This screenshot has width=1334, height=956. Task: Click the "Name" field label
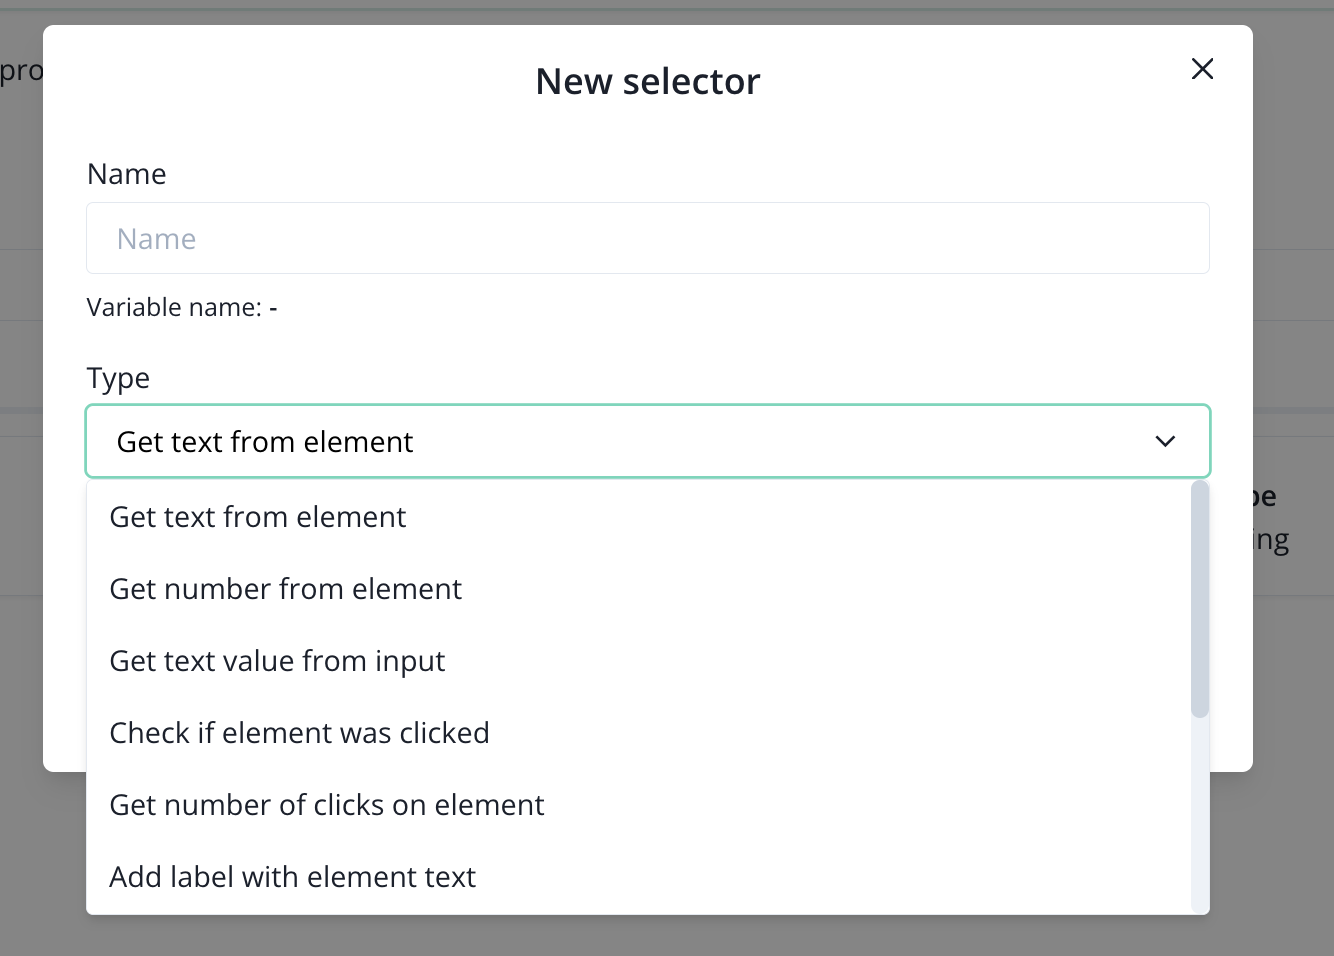(x=127, y=174)
